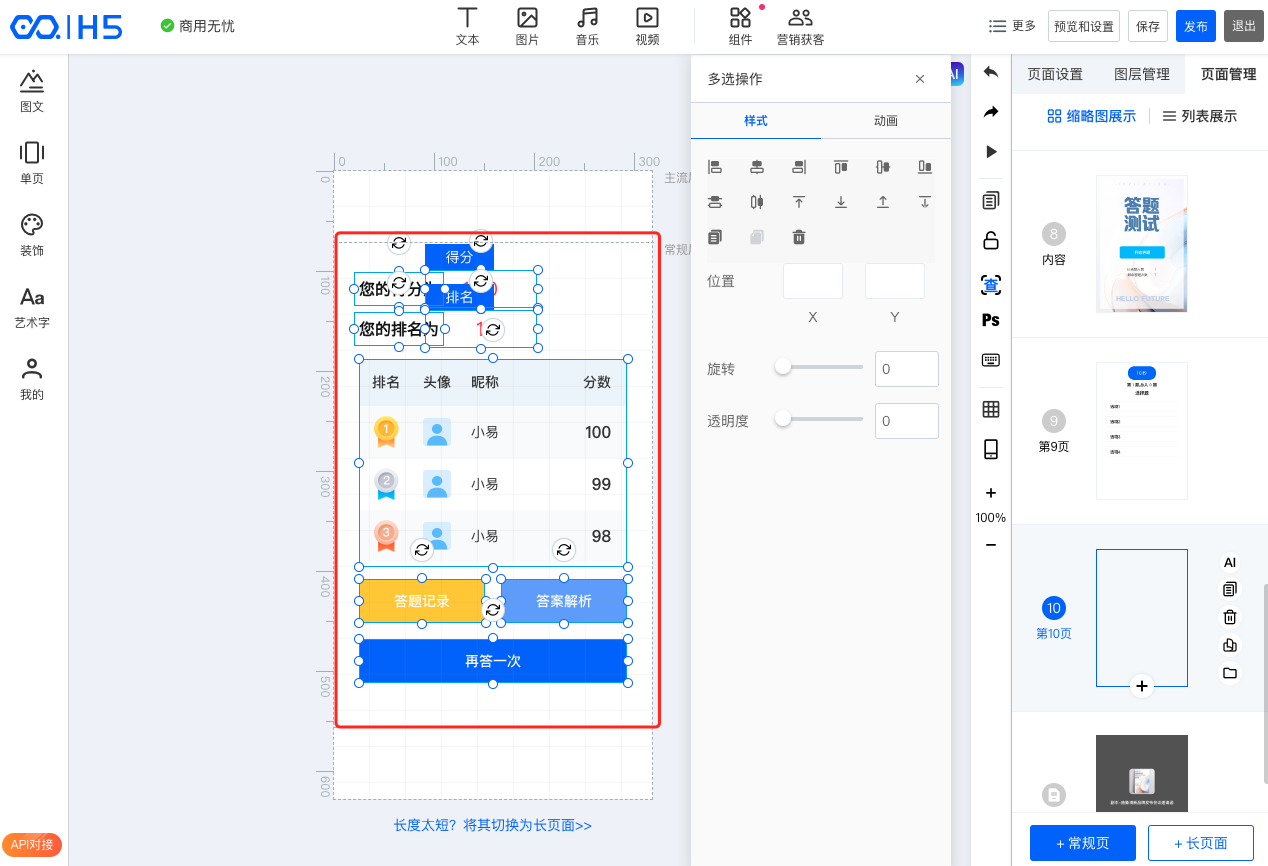Click the align right edges icon

point(799,167)
